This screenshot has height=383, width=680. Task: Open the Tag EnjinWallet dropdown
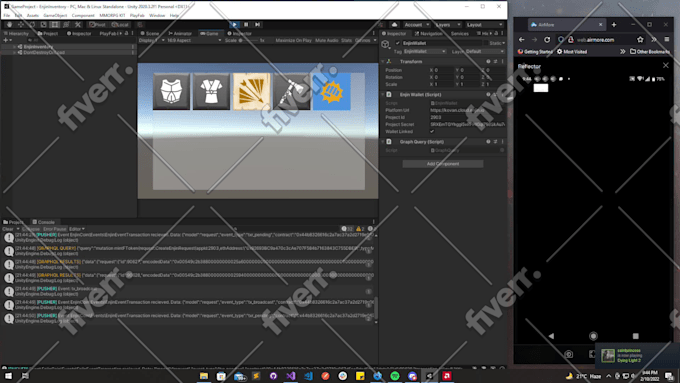[424, 52]
